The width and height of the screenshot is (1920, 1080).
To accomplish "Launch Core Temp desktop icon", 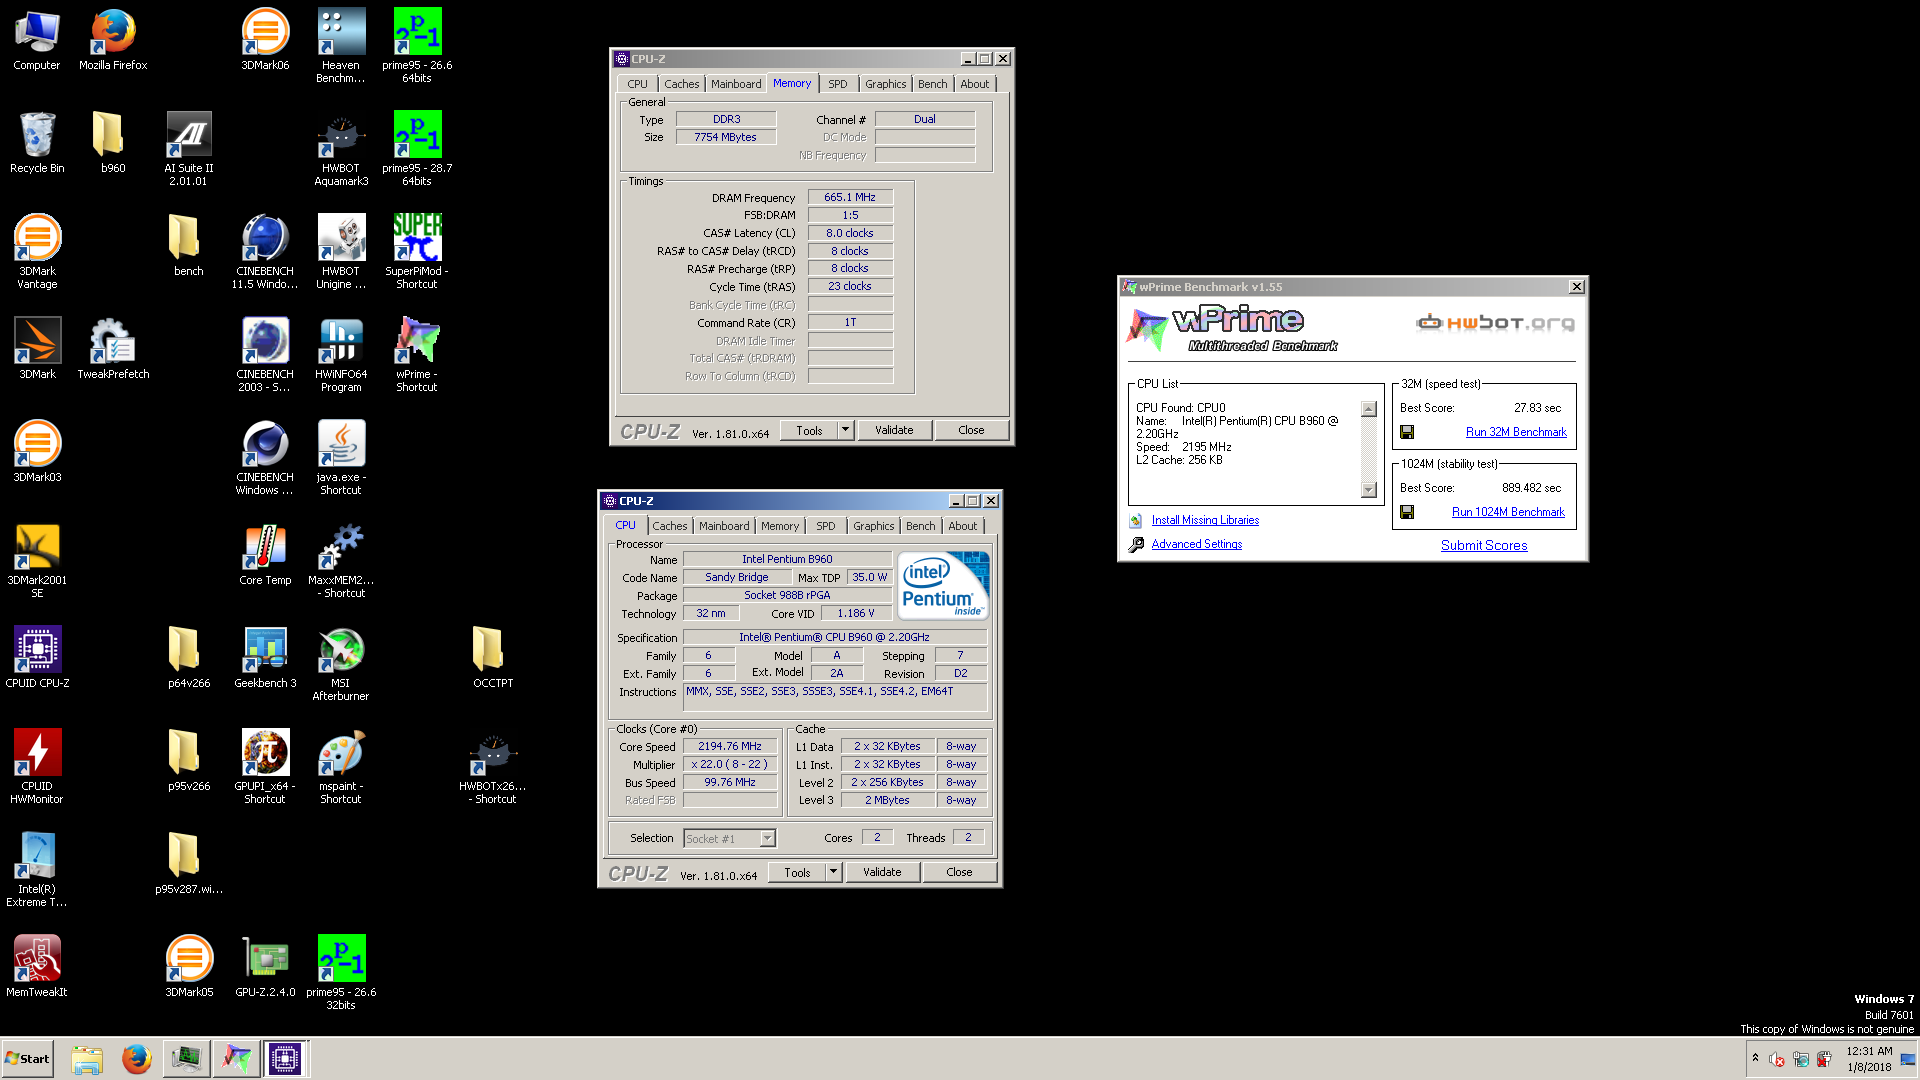I will click(265, 554).
